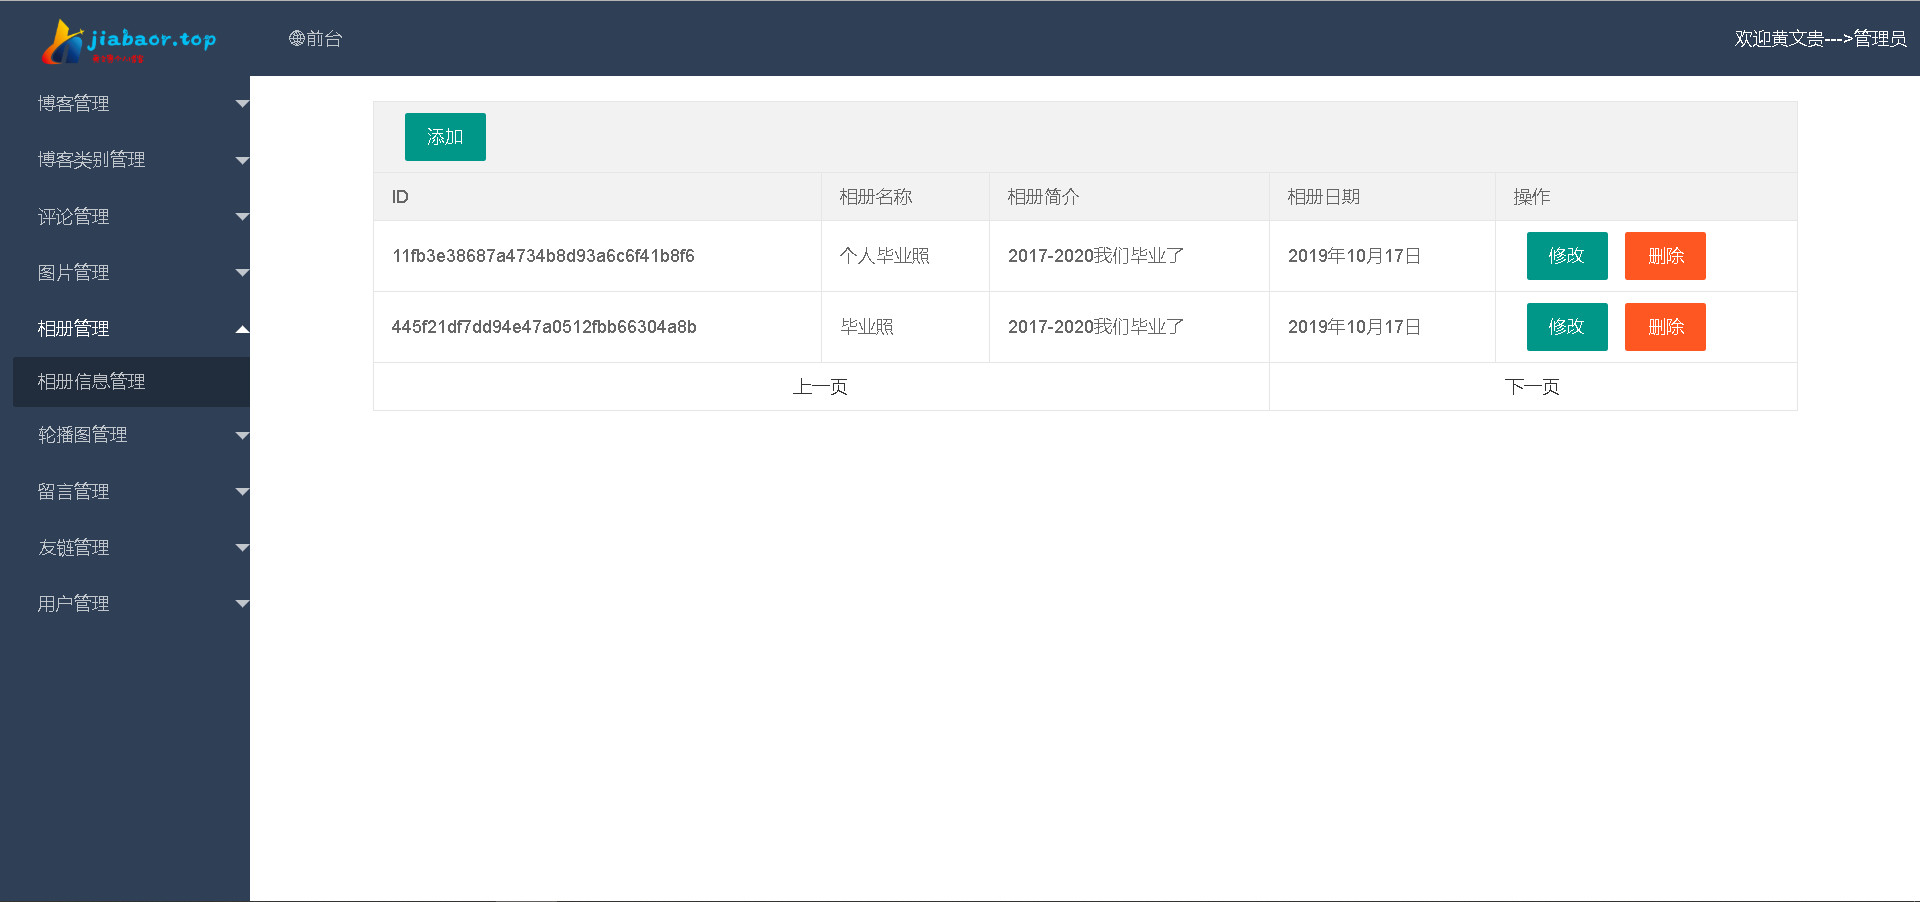Click 删除 for the 个人毕业照 album

click(1665, 256)
